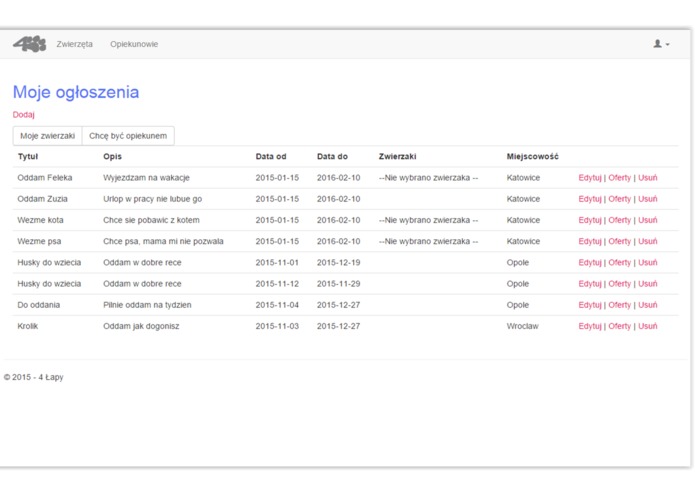
Task: Delete Husky listing starting 2015-11-12
Action: pyautogui.click(x=648, y=284)
